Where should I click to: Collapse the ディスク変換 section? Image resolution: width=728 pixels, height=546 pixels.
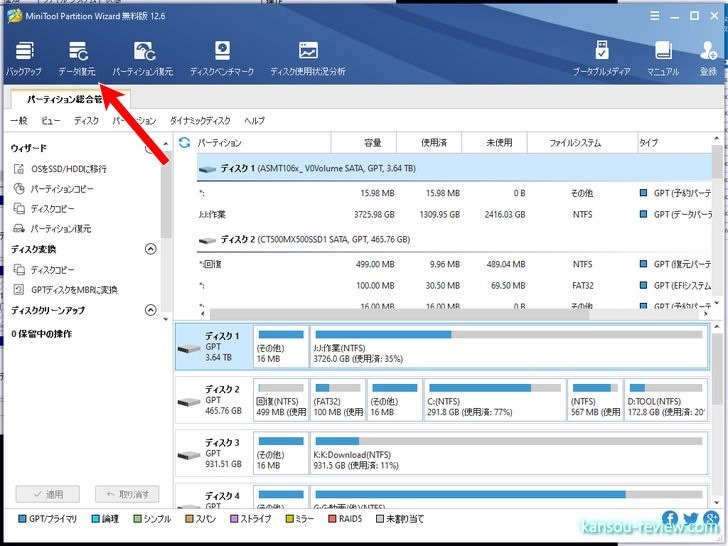click(x=150, y=249)
